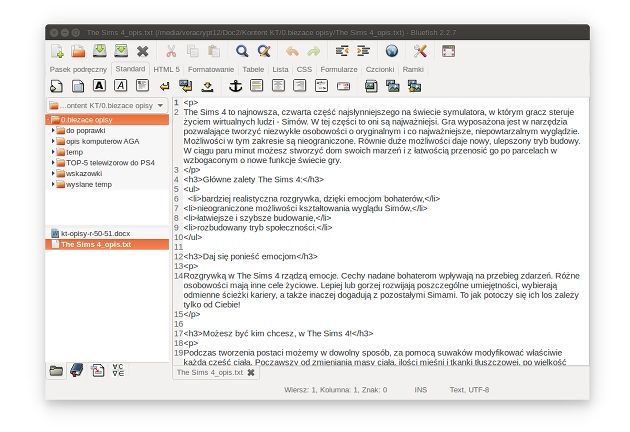The image size is (630, 432).
Task: Insert body tag icon
Action: pos(78,86)
